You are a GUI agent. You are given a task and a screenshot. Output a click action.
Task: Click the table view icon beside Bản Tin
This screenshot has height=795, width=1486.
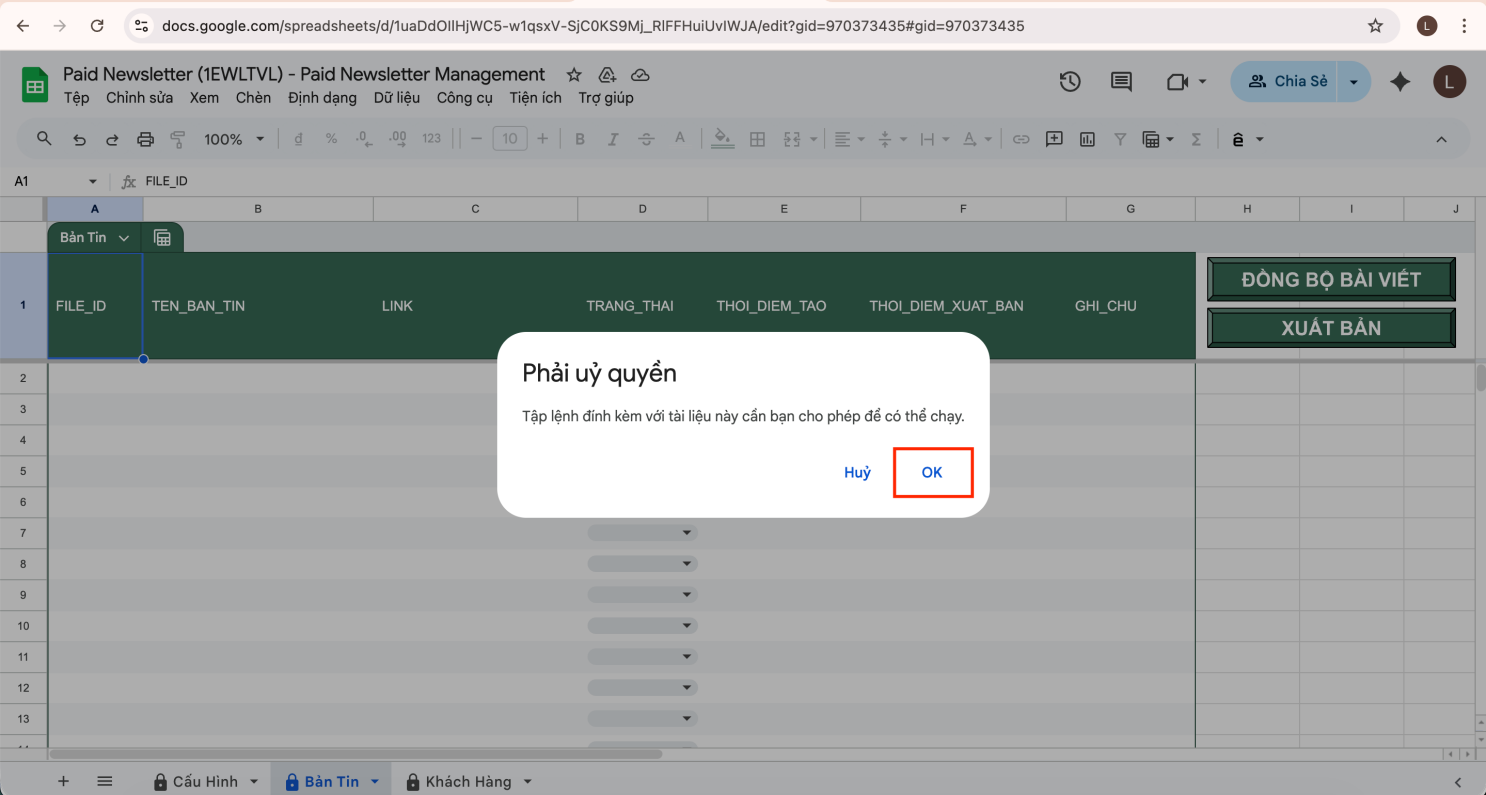[162, 238]
